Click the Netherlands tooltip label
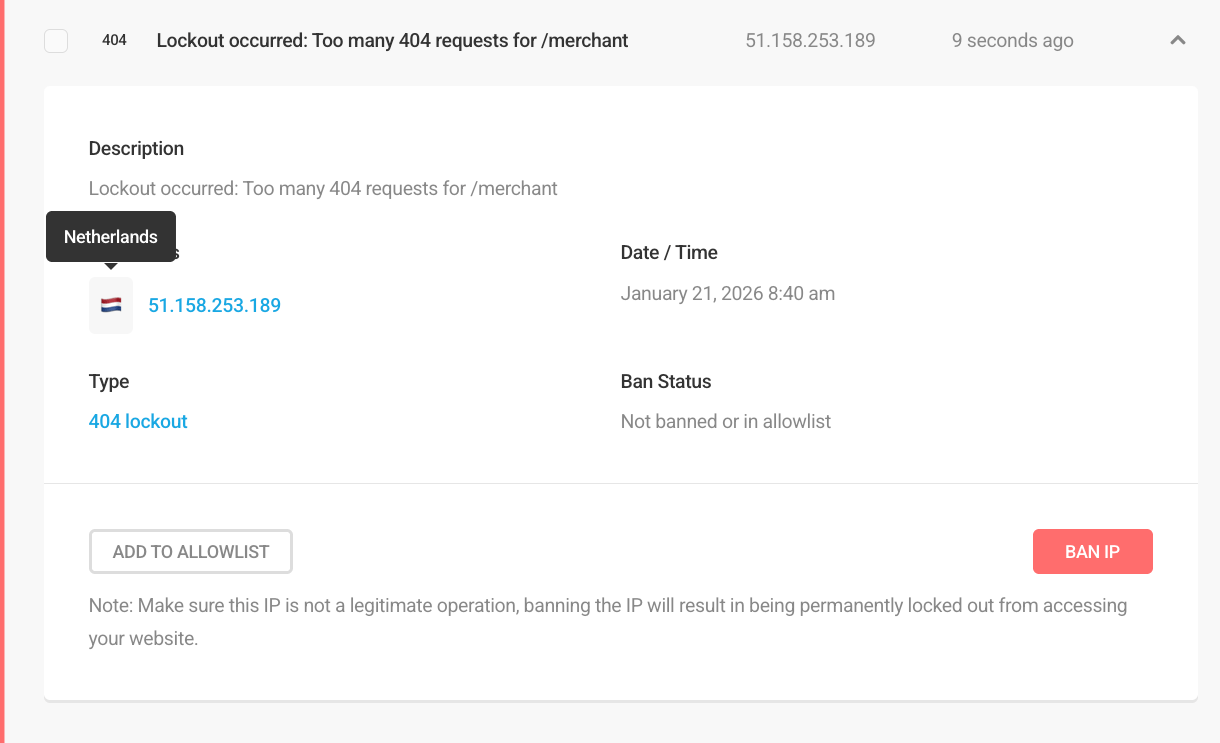This screenshot has height=743, width=1220. [110, 236]
